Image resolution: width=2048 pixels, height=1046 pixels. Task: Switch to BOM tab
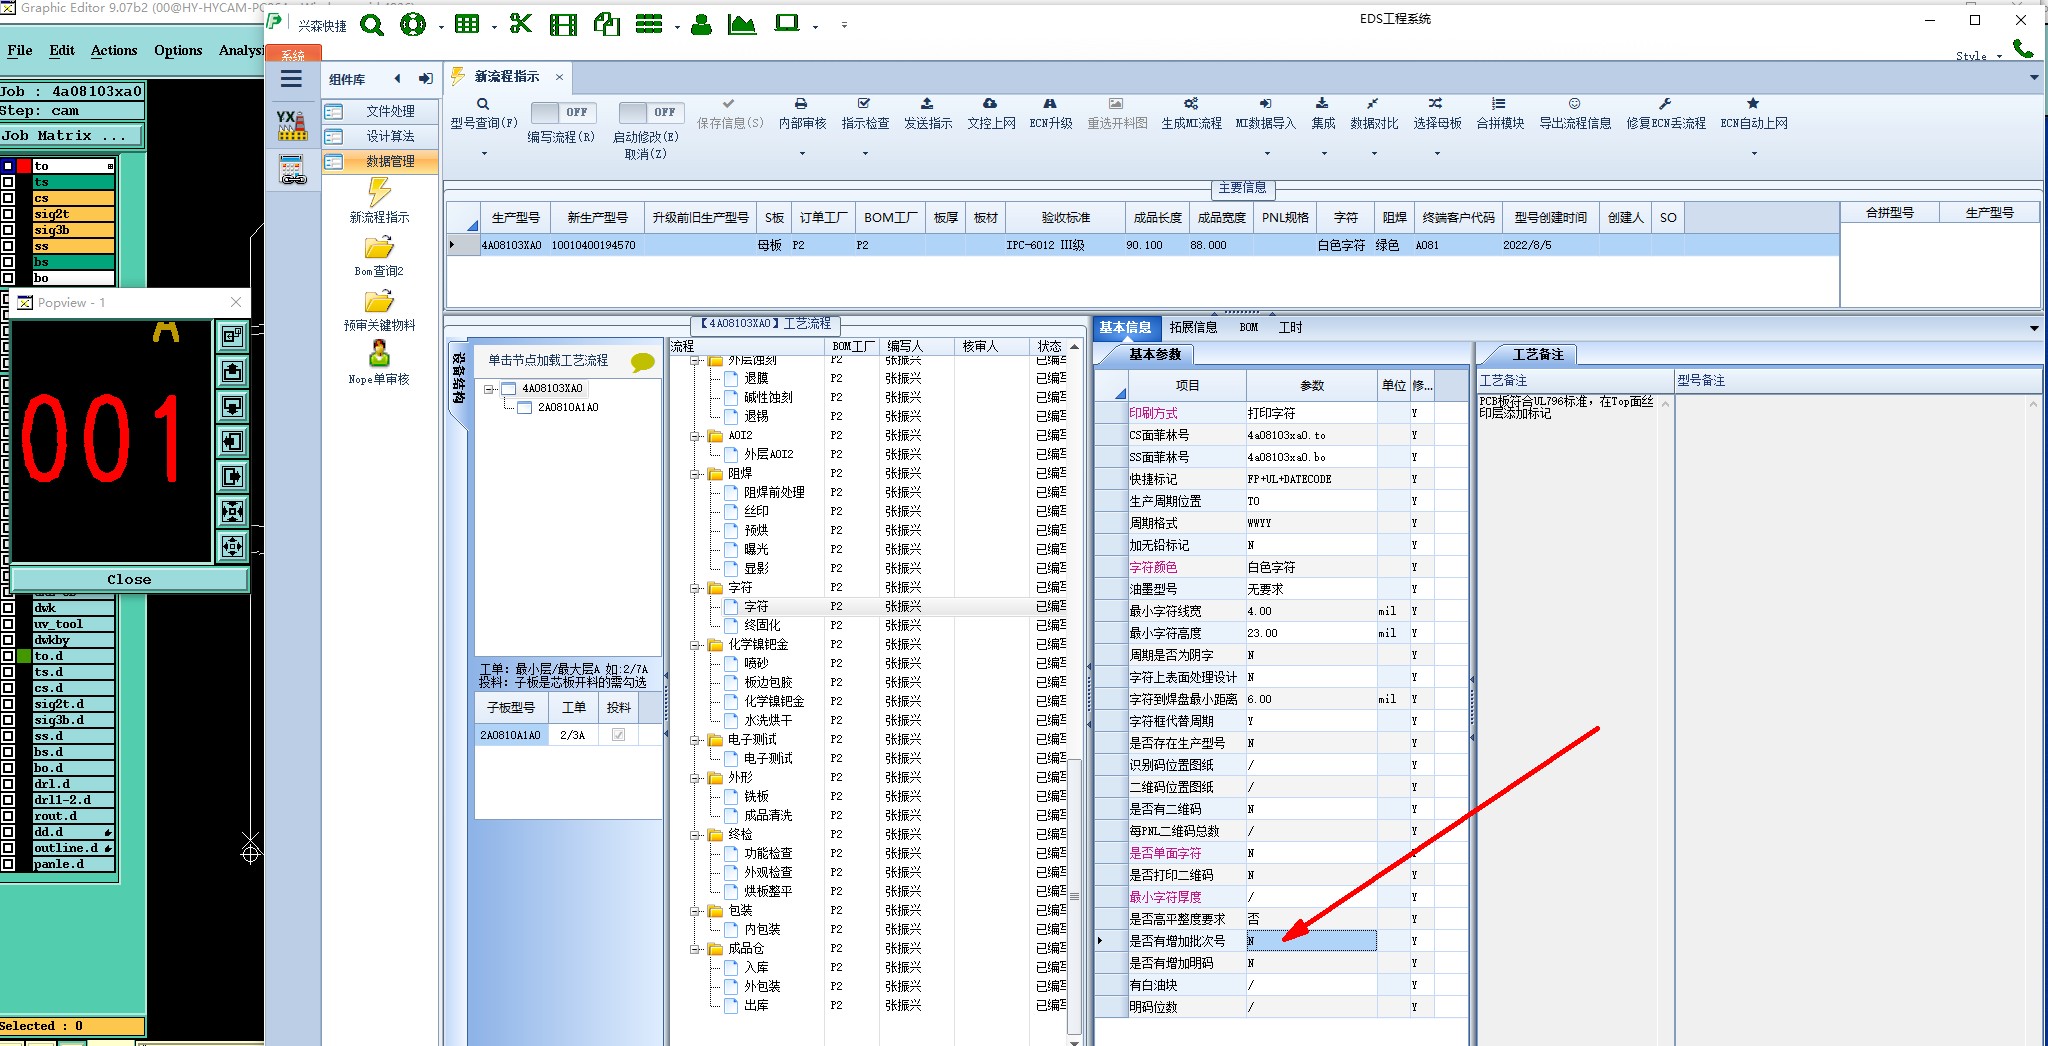point(1249,327)
